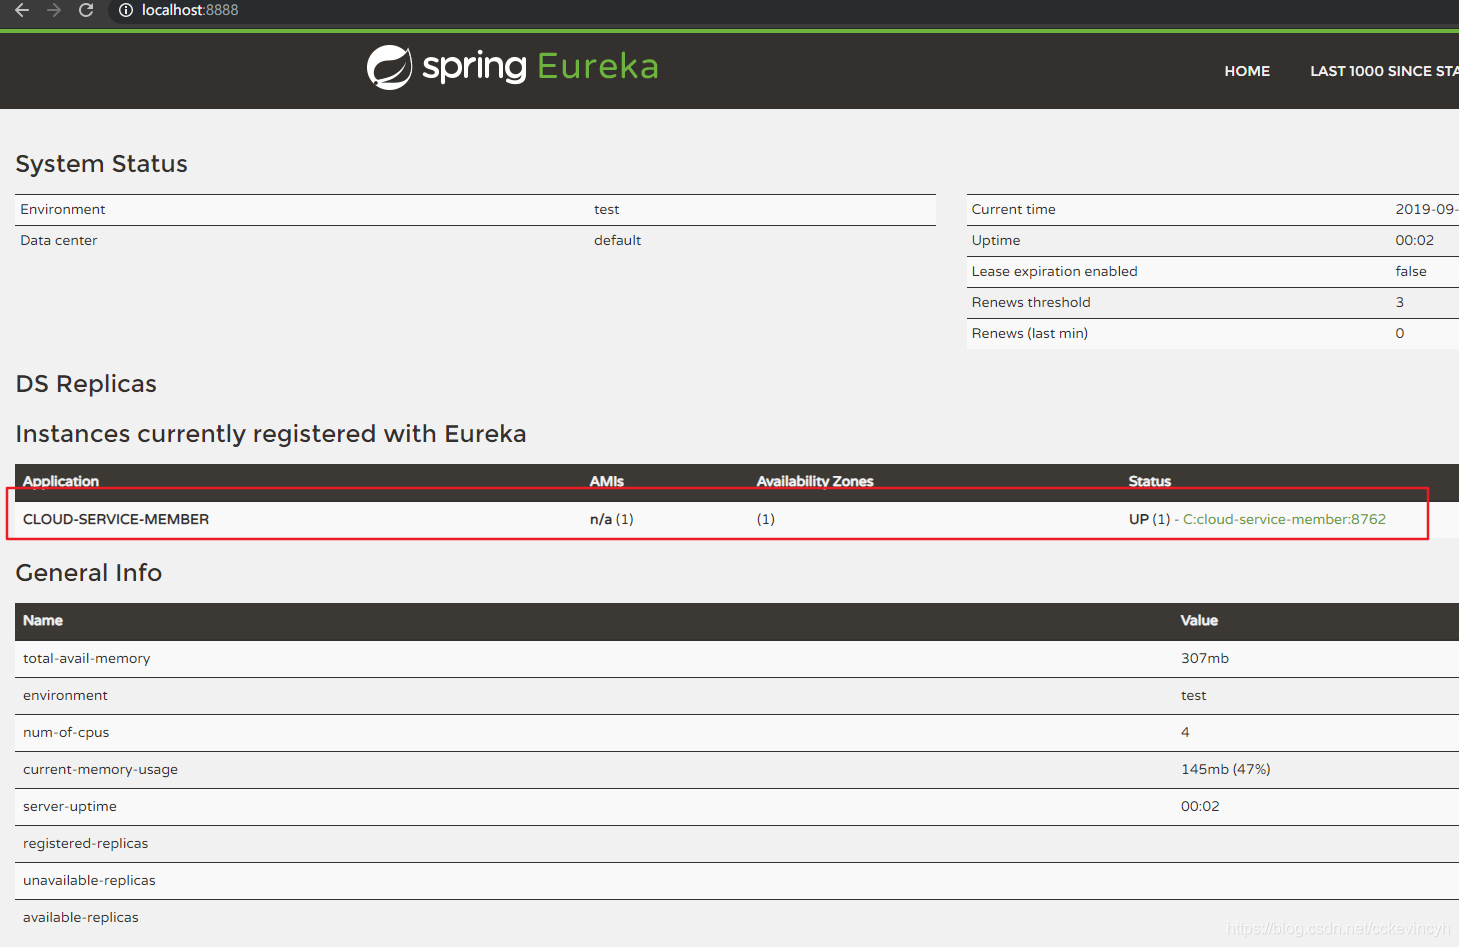Click the Lease expiration enabled label

click(1055, 271)
